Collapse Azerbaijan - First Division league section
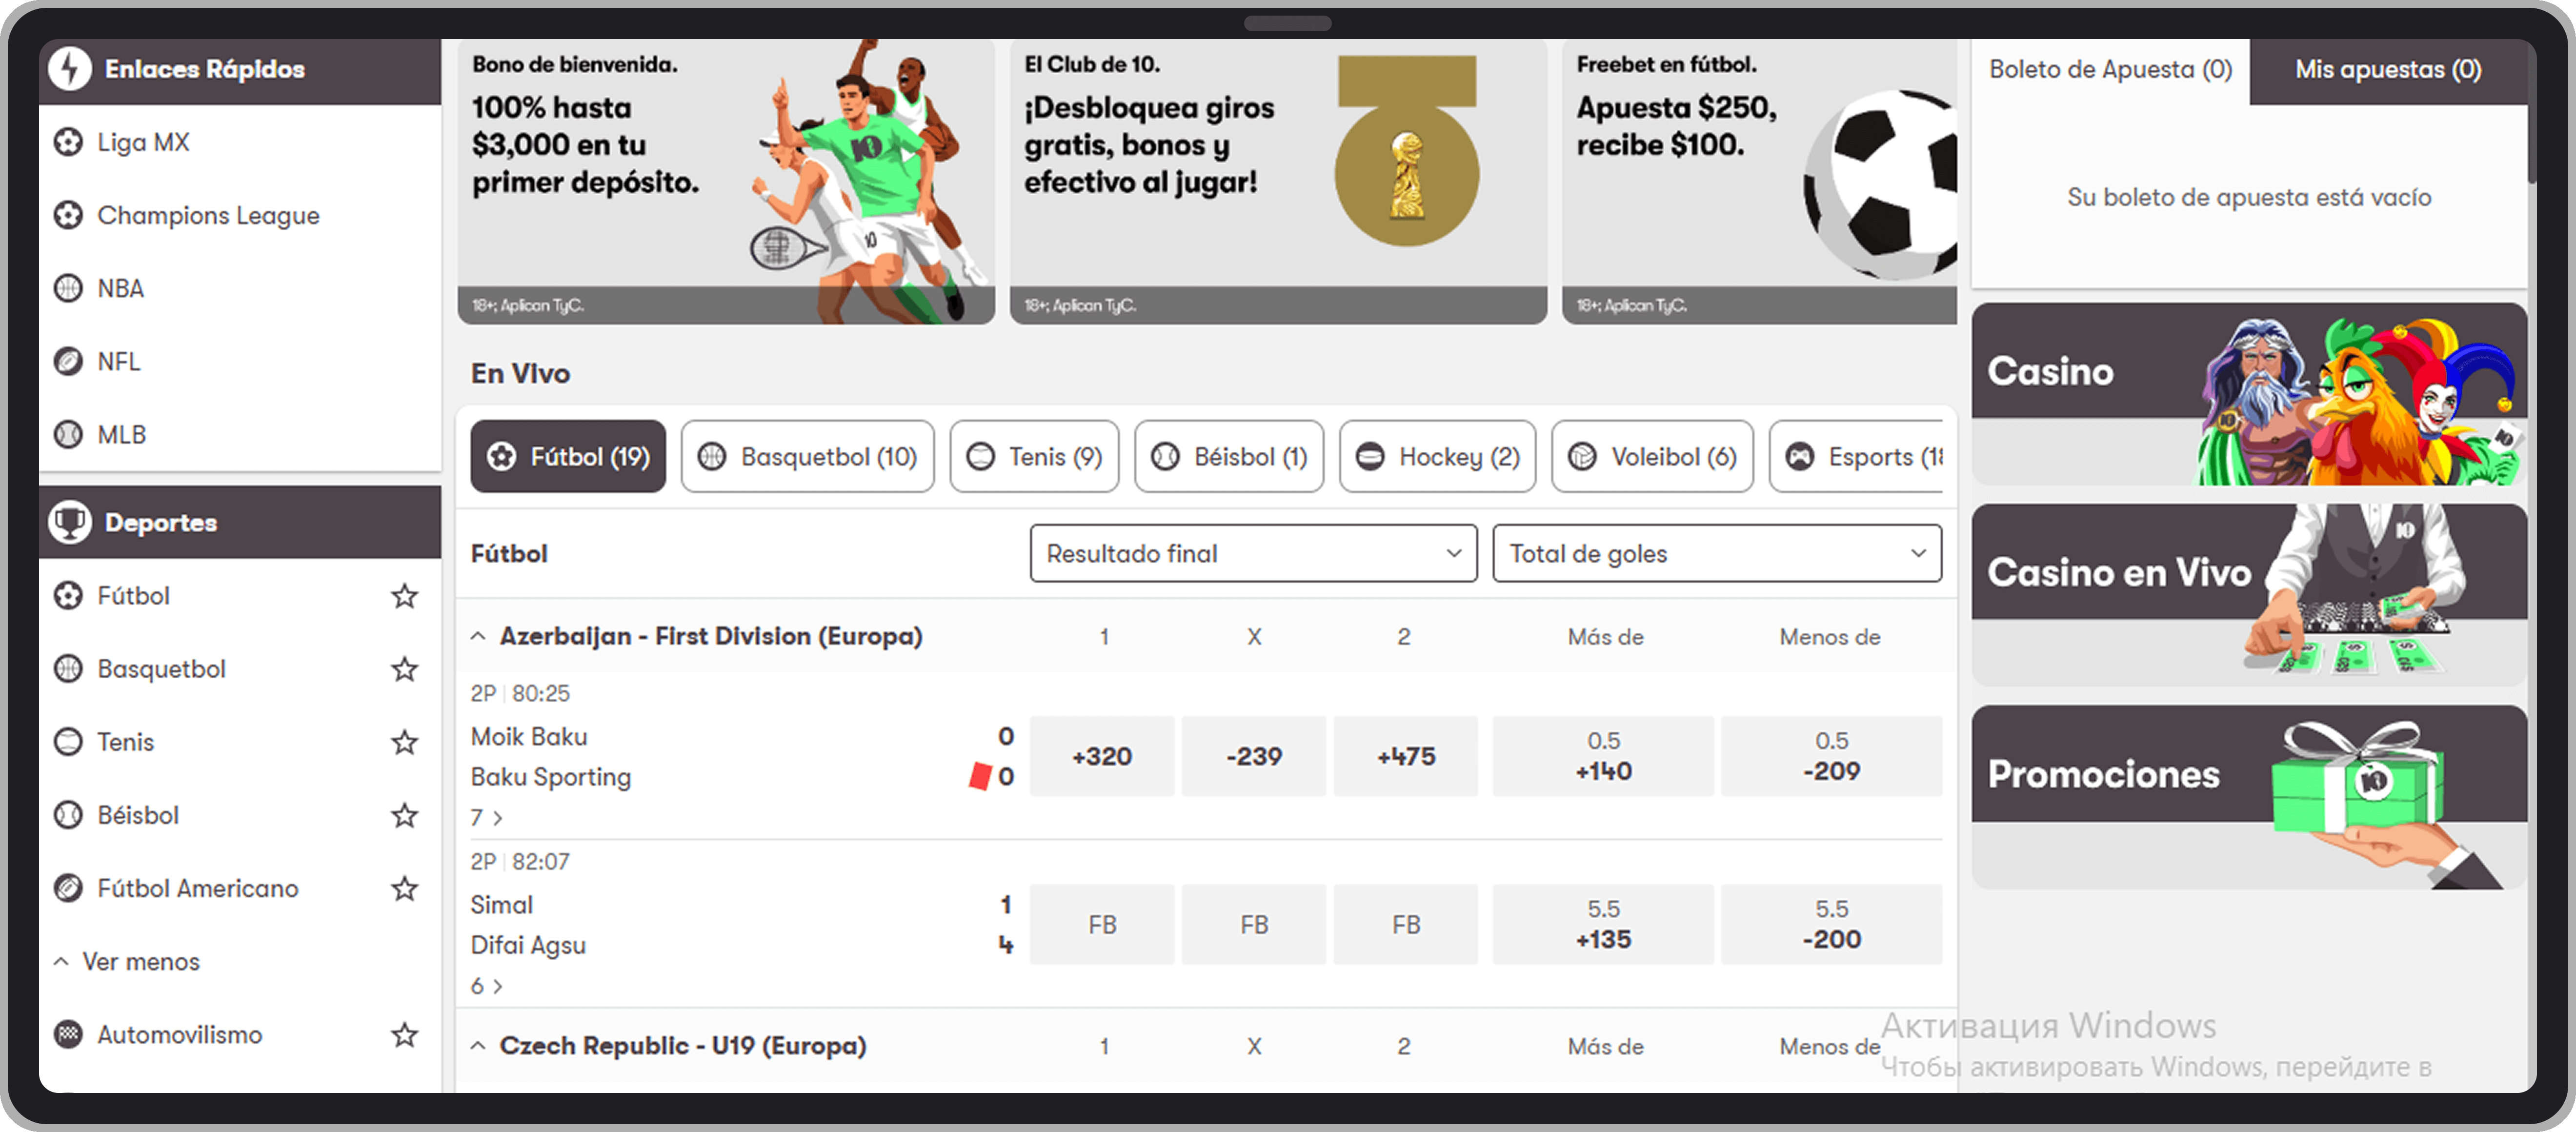Image resolution: width=2576 pixels, height=1132 pixels. click(x=479, y=636)
